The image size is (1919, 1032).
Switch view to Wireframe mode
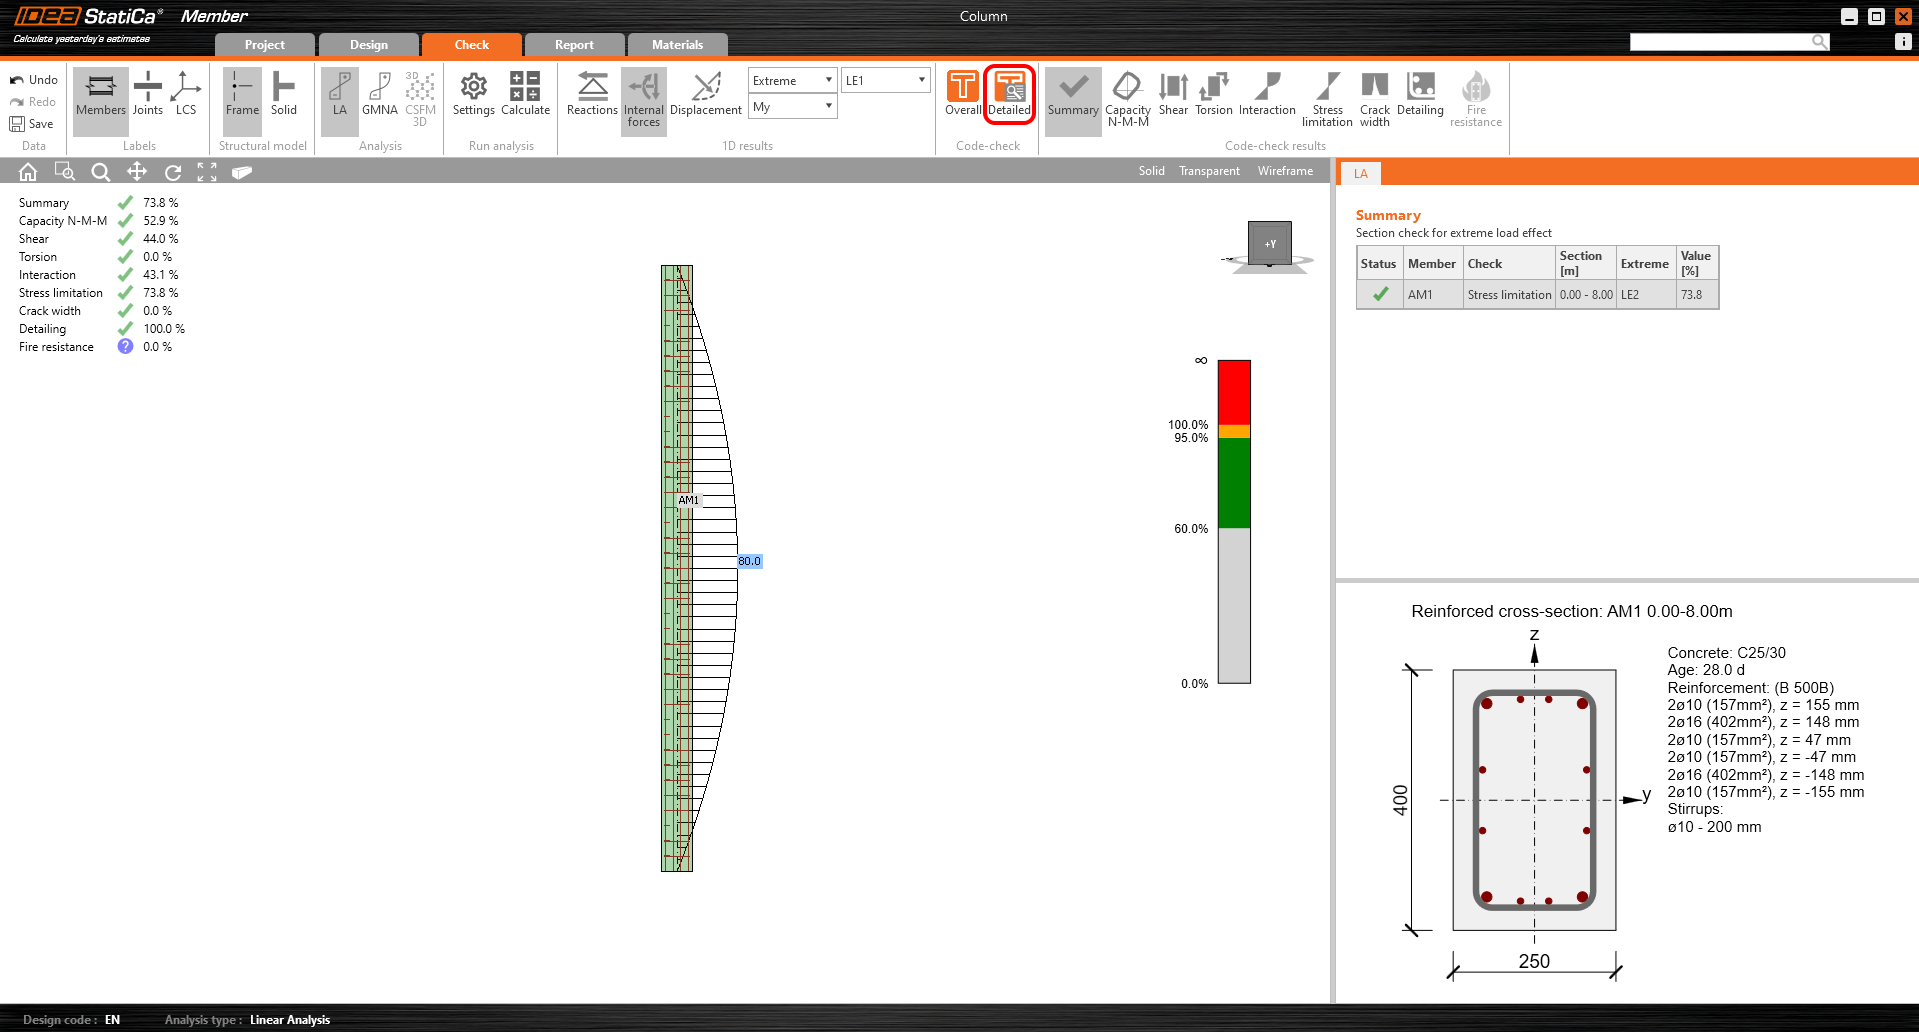(x=1285, y=171)
